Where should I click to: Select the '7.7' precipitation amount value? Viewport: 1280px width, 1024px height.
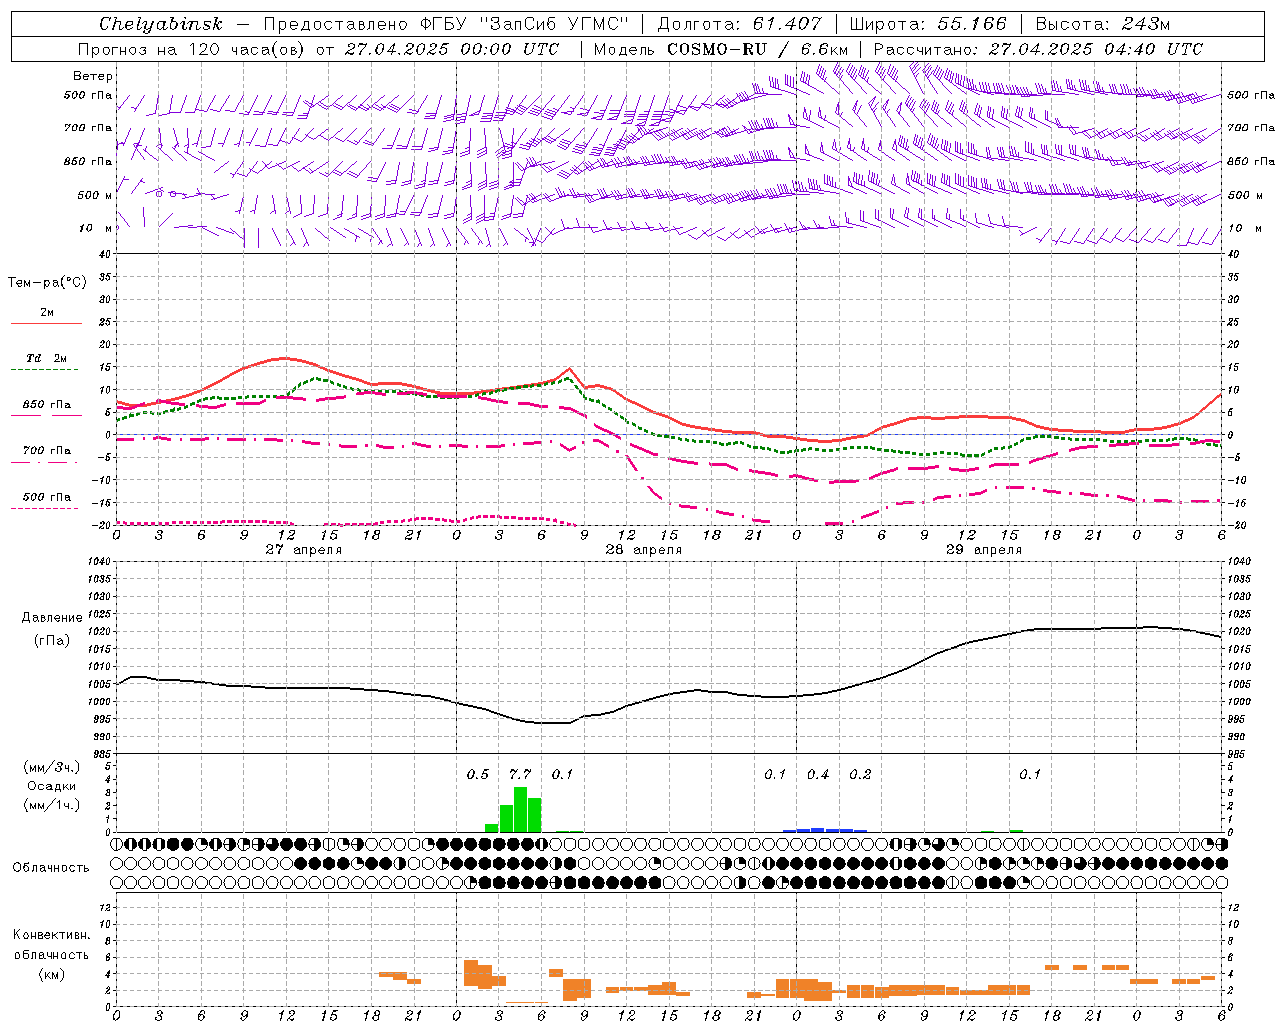click(520, 775)
